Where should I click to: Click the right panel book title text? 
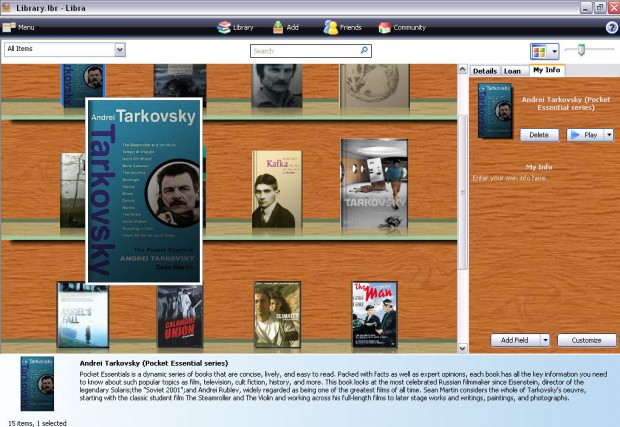[566, 104]
